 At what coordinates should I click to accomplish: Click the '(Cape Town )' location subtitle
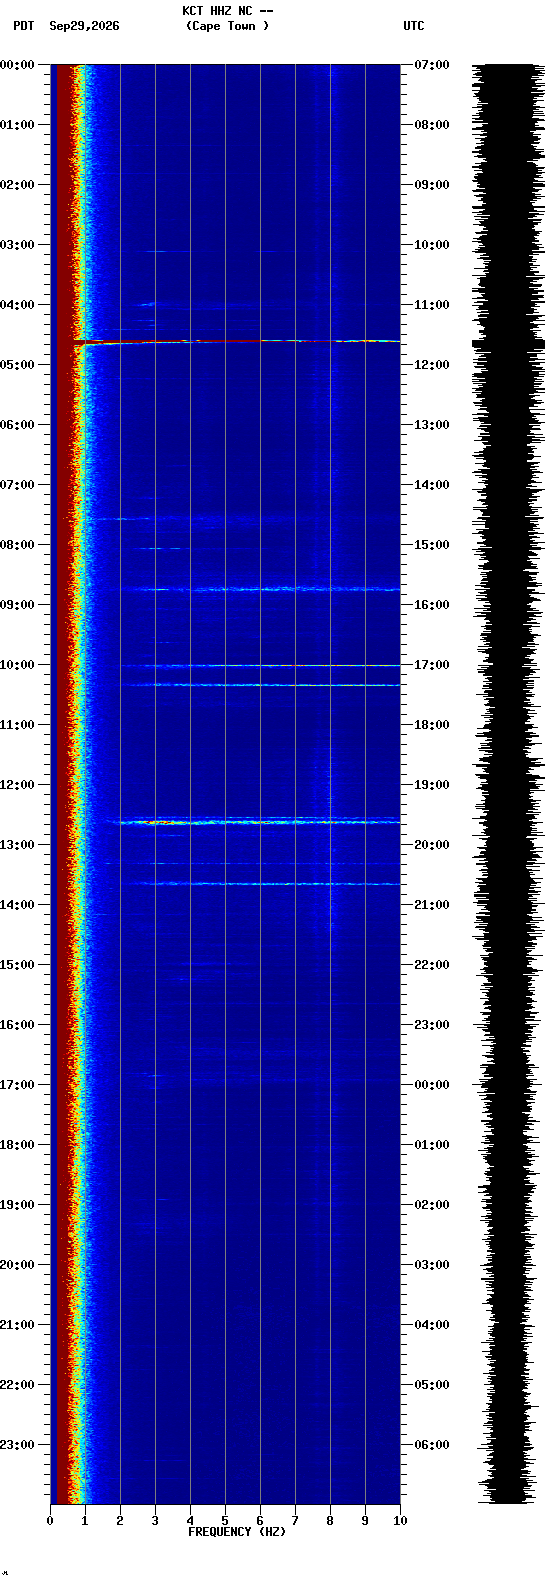pyautogui.click(x=227, y=26)
